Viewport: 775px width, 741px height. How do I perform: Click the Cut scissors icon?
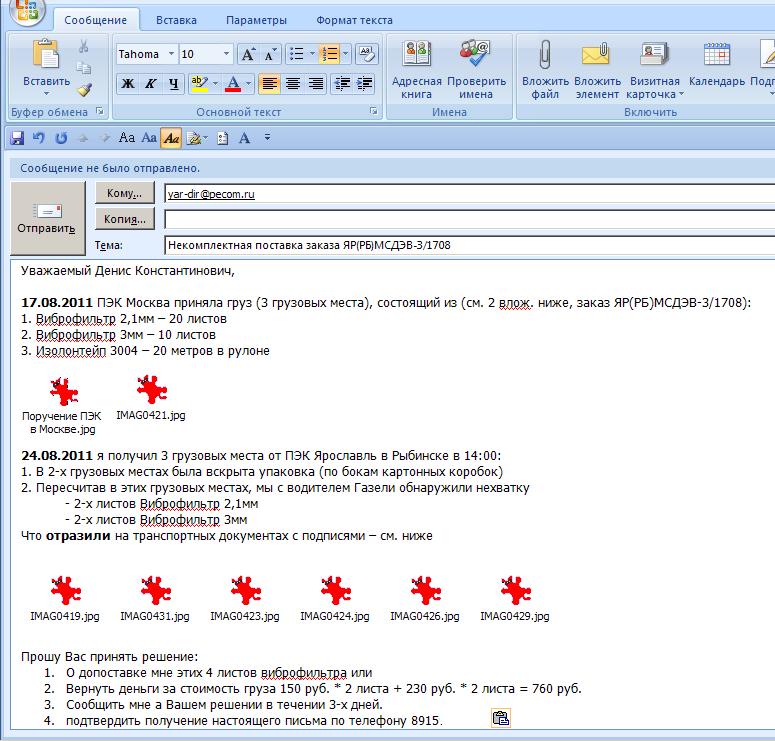pos(84,46)
